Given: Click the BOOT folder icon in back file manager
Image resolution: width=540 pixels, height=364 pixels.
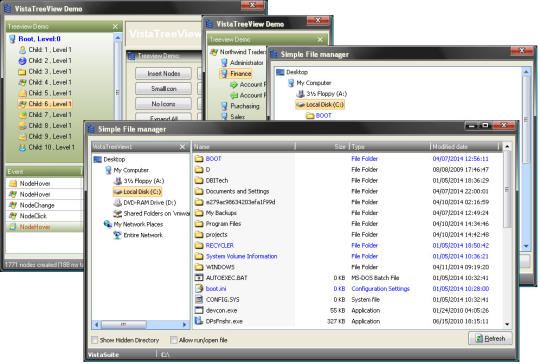Looking at the screenshot, I should 310,116.
